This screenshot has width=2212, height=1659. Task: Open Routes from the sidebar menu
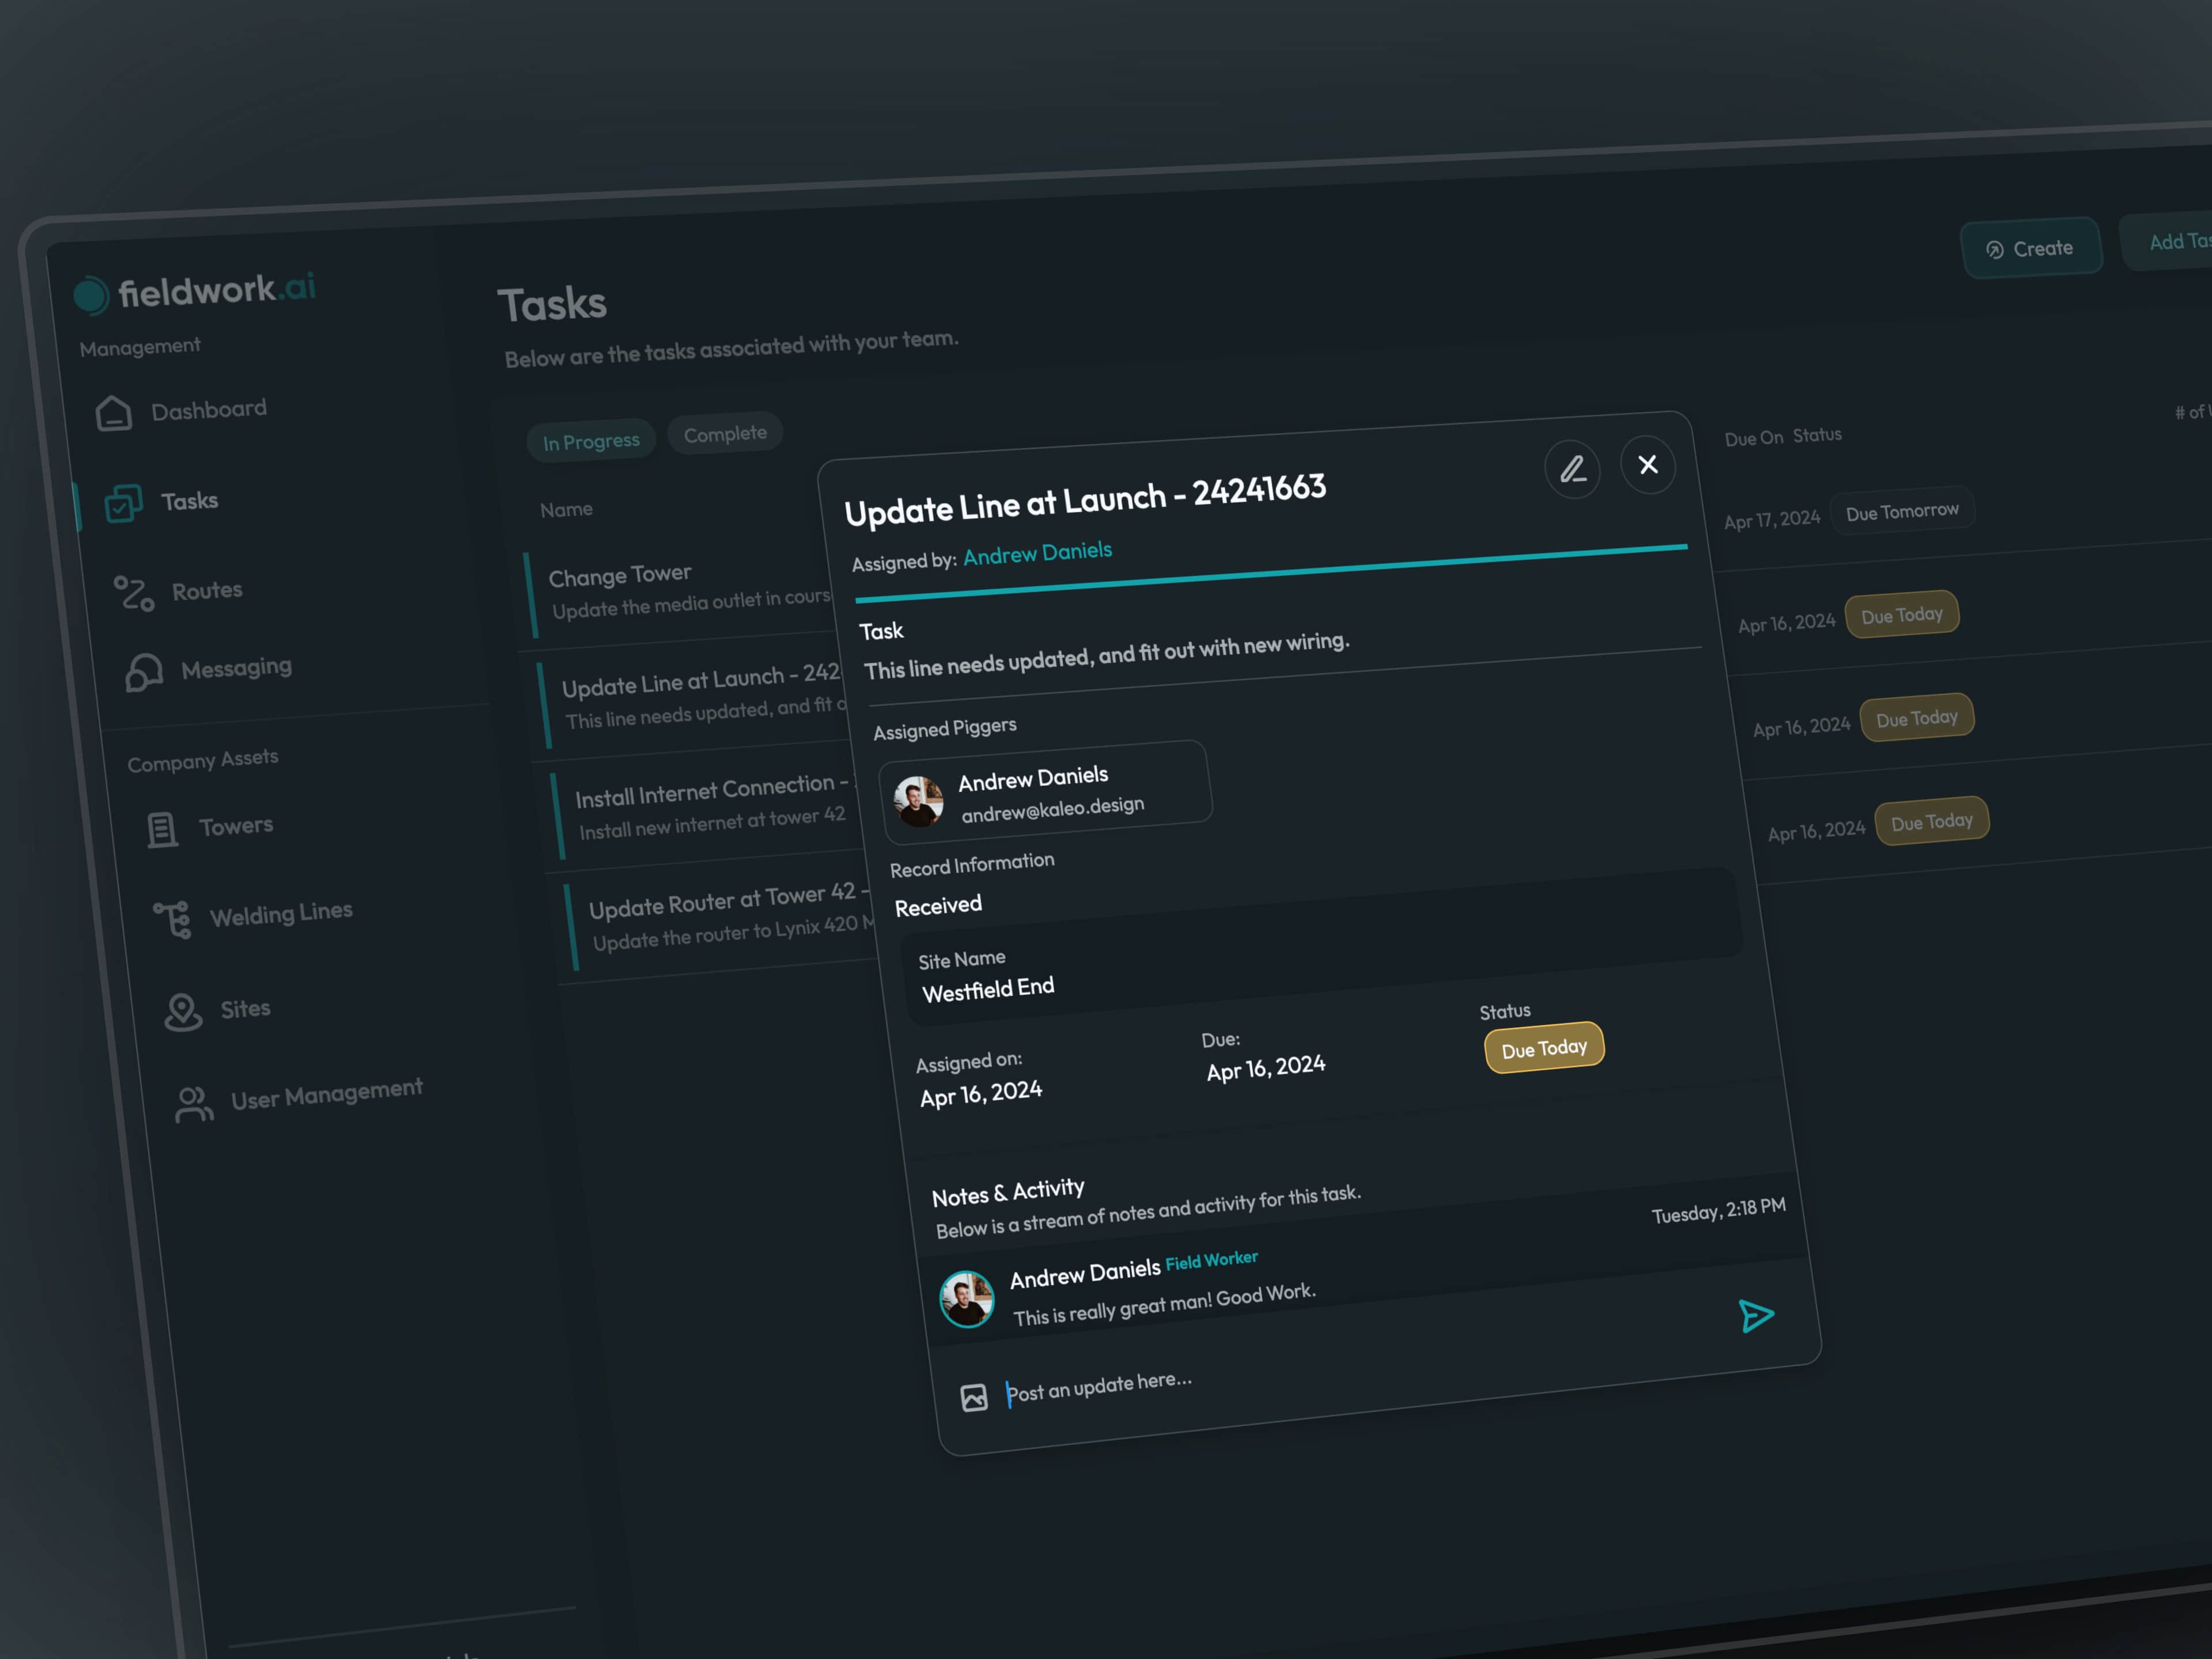pos(207,590)
